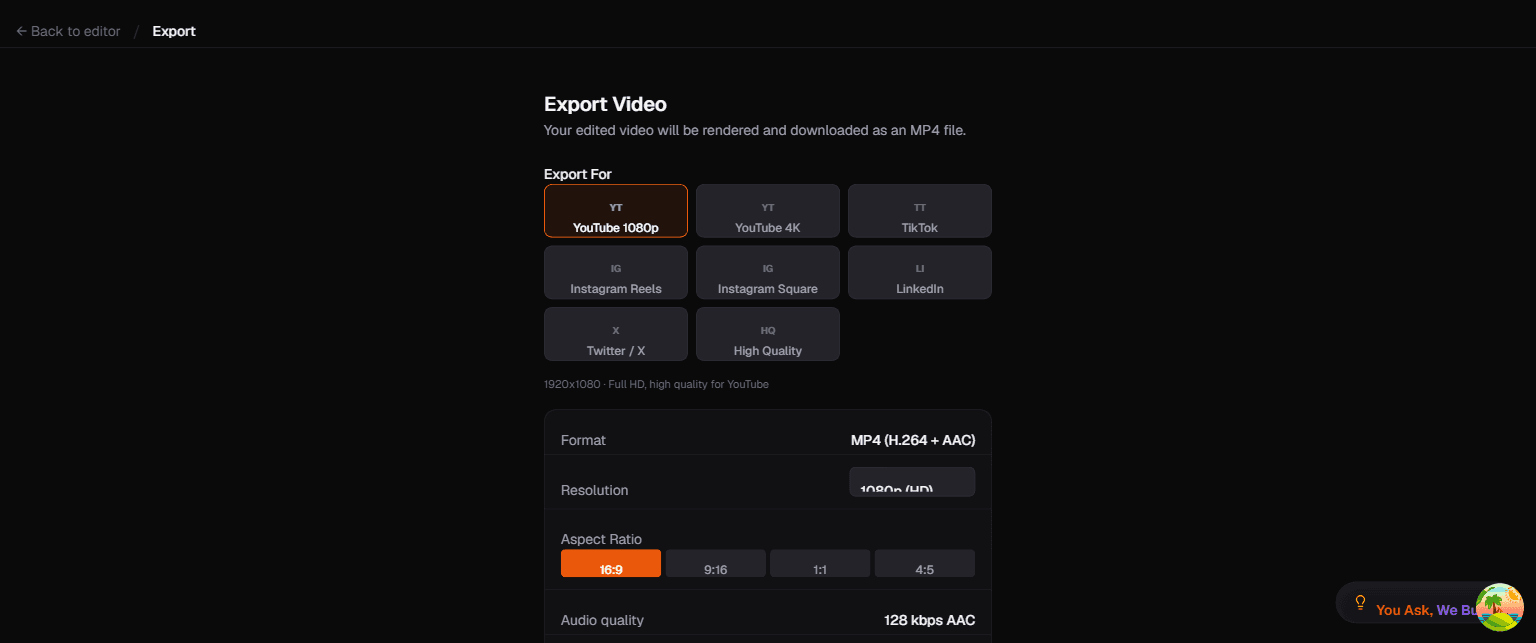Select the YouTube 1080p export preset
Screen dimensions: 1536x643
point(615,211)
